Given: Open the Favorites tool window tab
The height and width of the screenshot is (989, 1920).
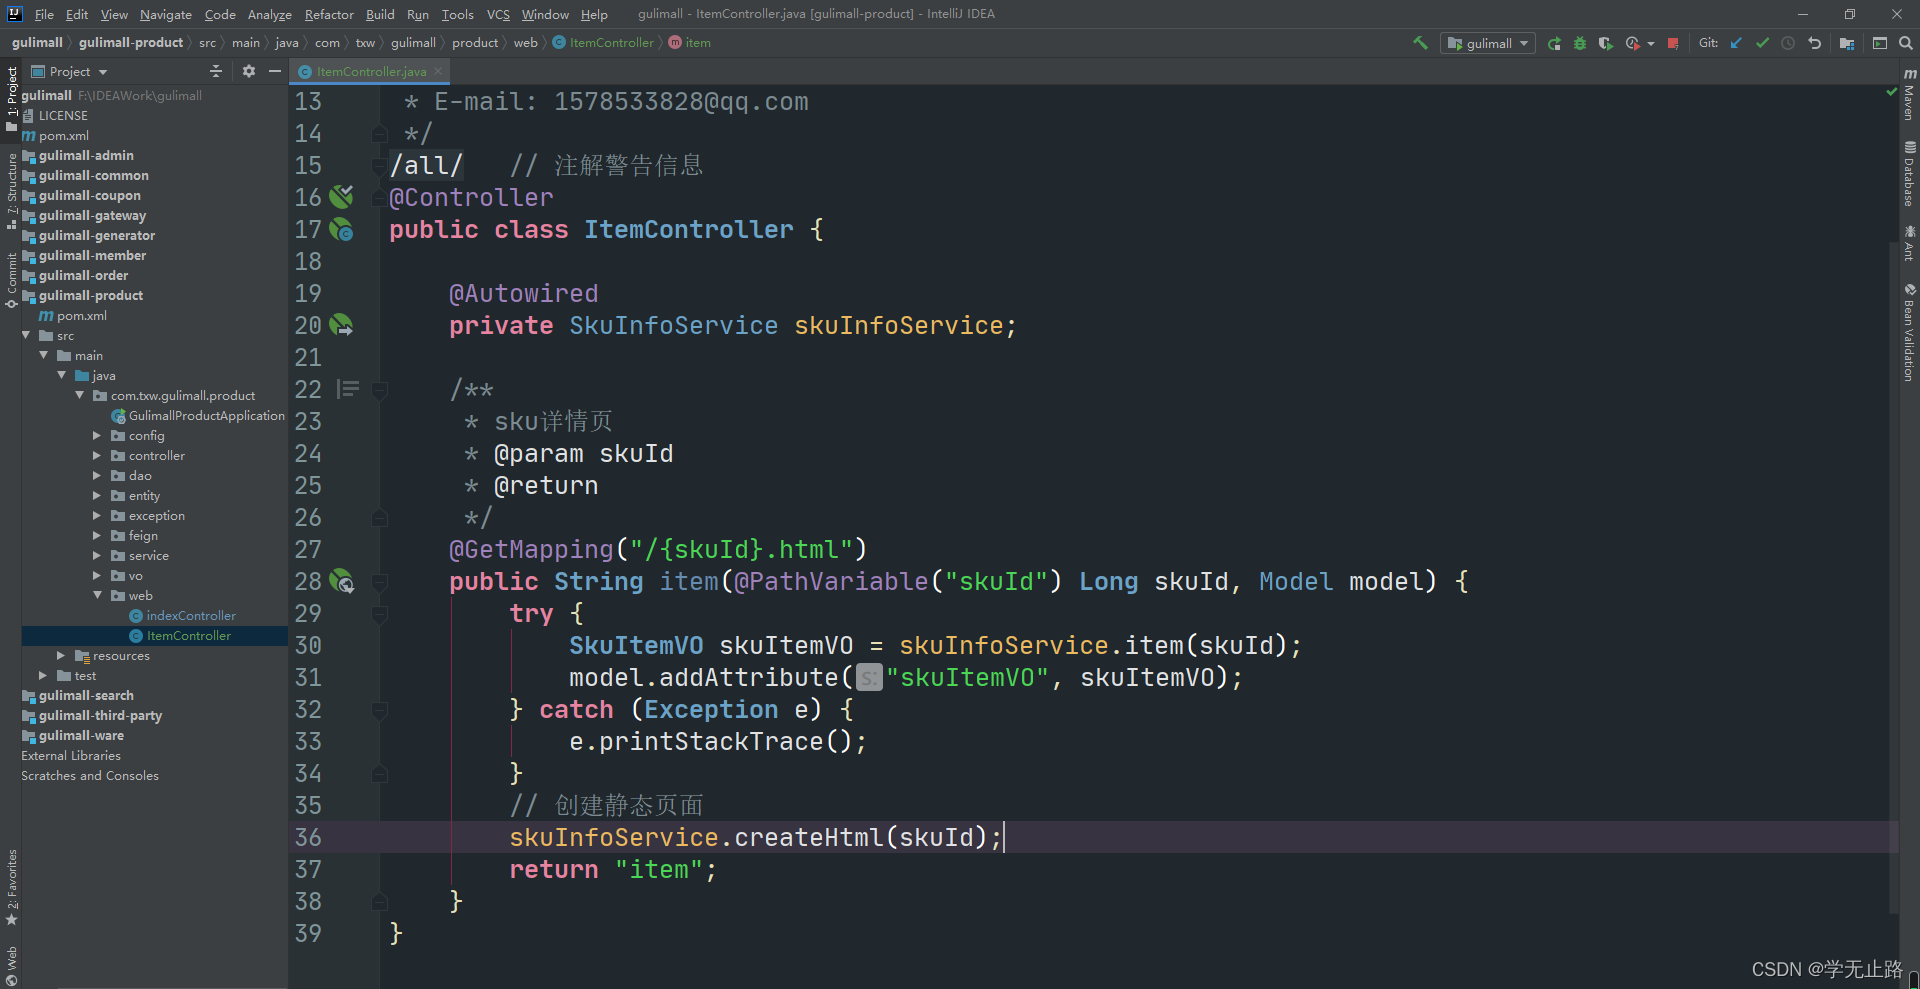Looking at the screenshot, I should coord(11,888).
